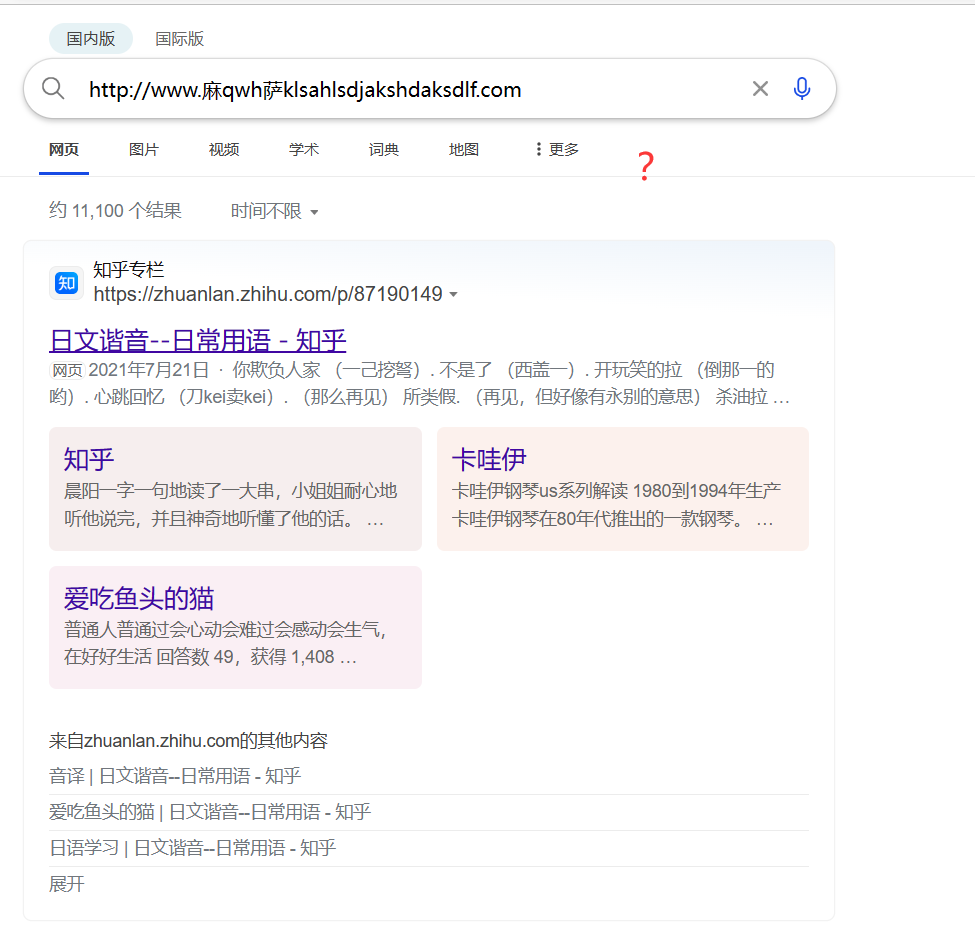
Task: Click the 来自zhuanlan.zhihu.com的其他内容 heading
Action: (188, 741)
